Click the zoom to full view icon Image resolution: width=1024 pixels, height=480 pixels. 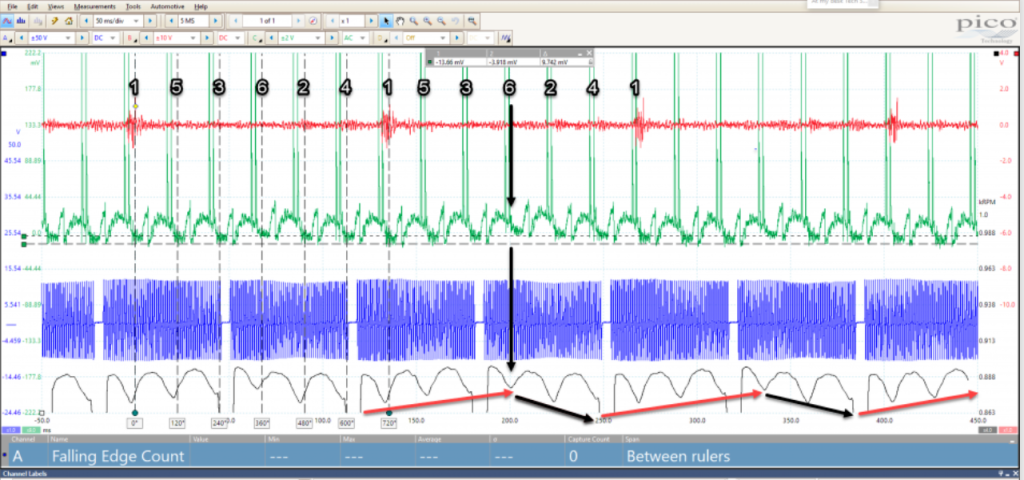pos(471,21)
